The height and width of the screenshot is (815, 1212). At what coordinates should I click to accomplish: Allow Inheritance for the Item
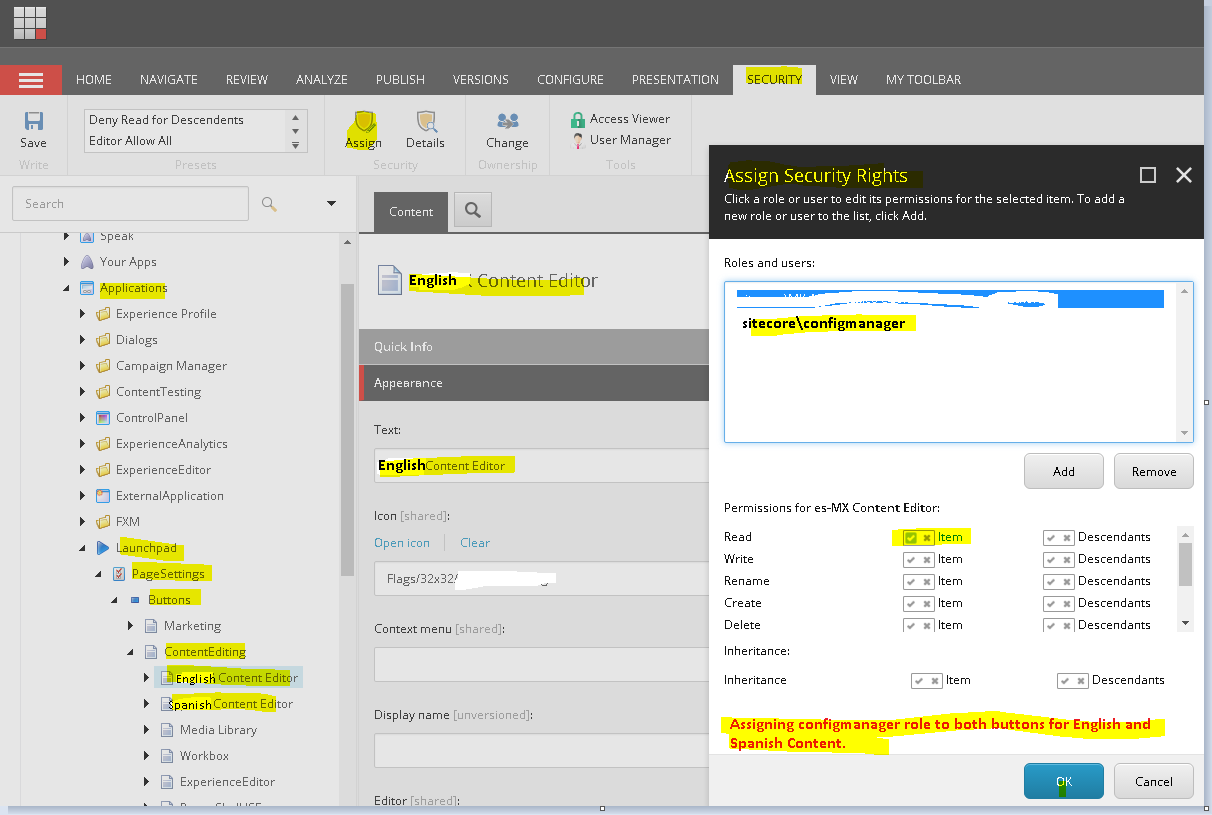coord(919,680)
